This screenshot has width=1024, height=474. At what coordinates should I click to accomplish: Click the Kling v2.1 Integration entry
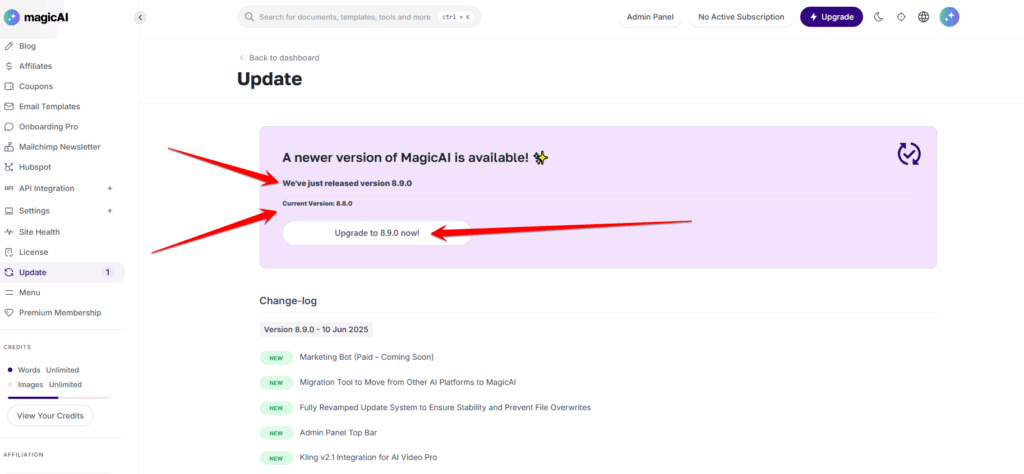tap(368, 457)
